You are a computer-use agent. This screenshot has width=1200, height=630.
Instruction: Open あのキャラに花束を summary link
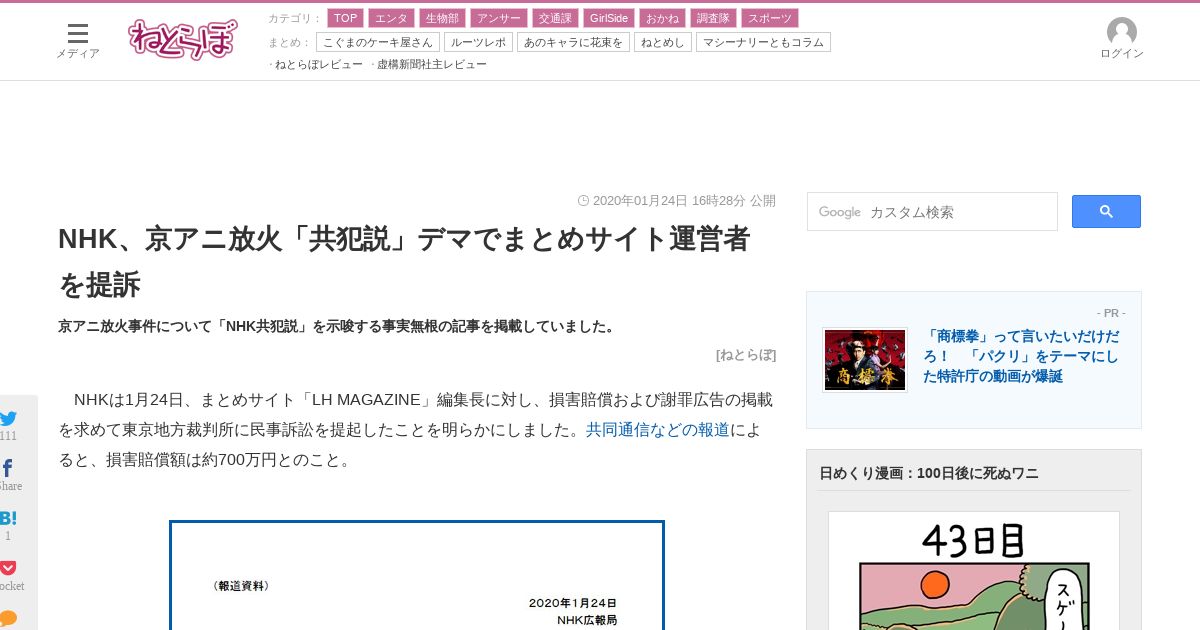tap(573, 42)
